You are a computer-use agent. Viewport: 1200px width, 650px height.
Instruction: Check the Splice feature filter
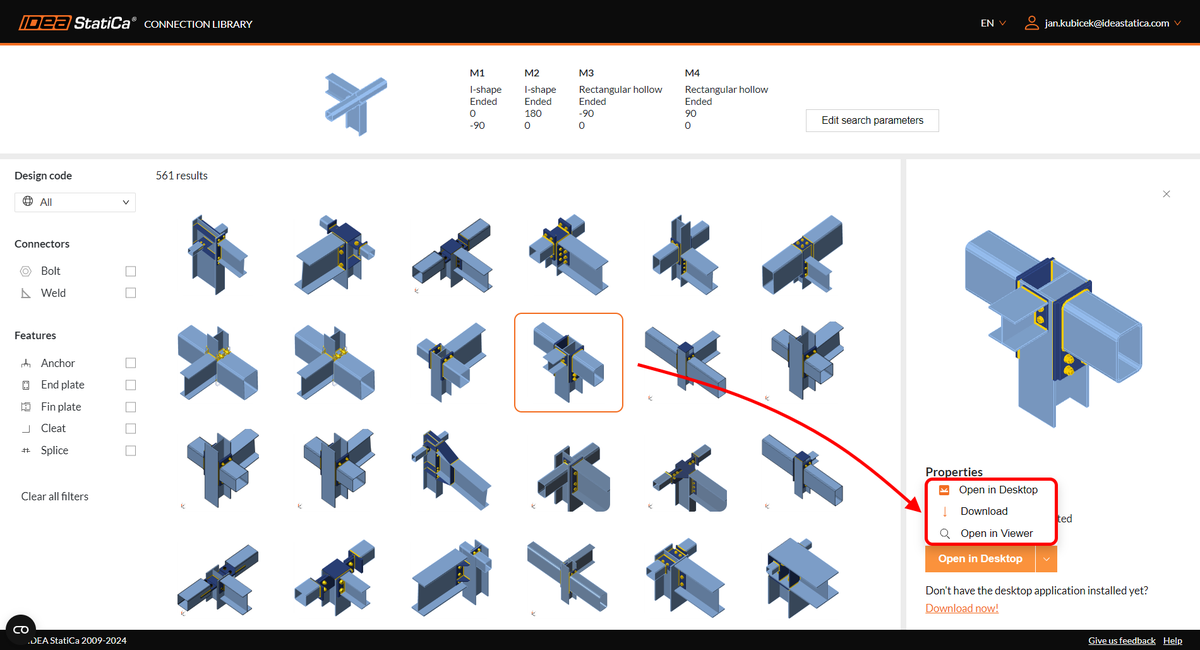(130, 450)
